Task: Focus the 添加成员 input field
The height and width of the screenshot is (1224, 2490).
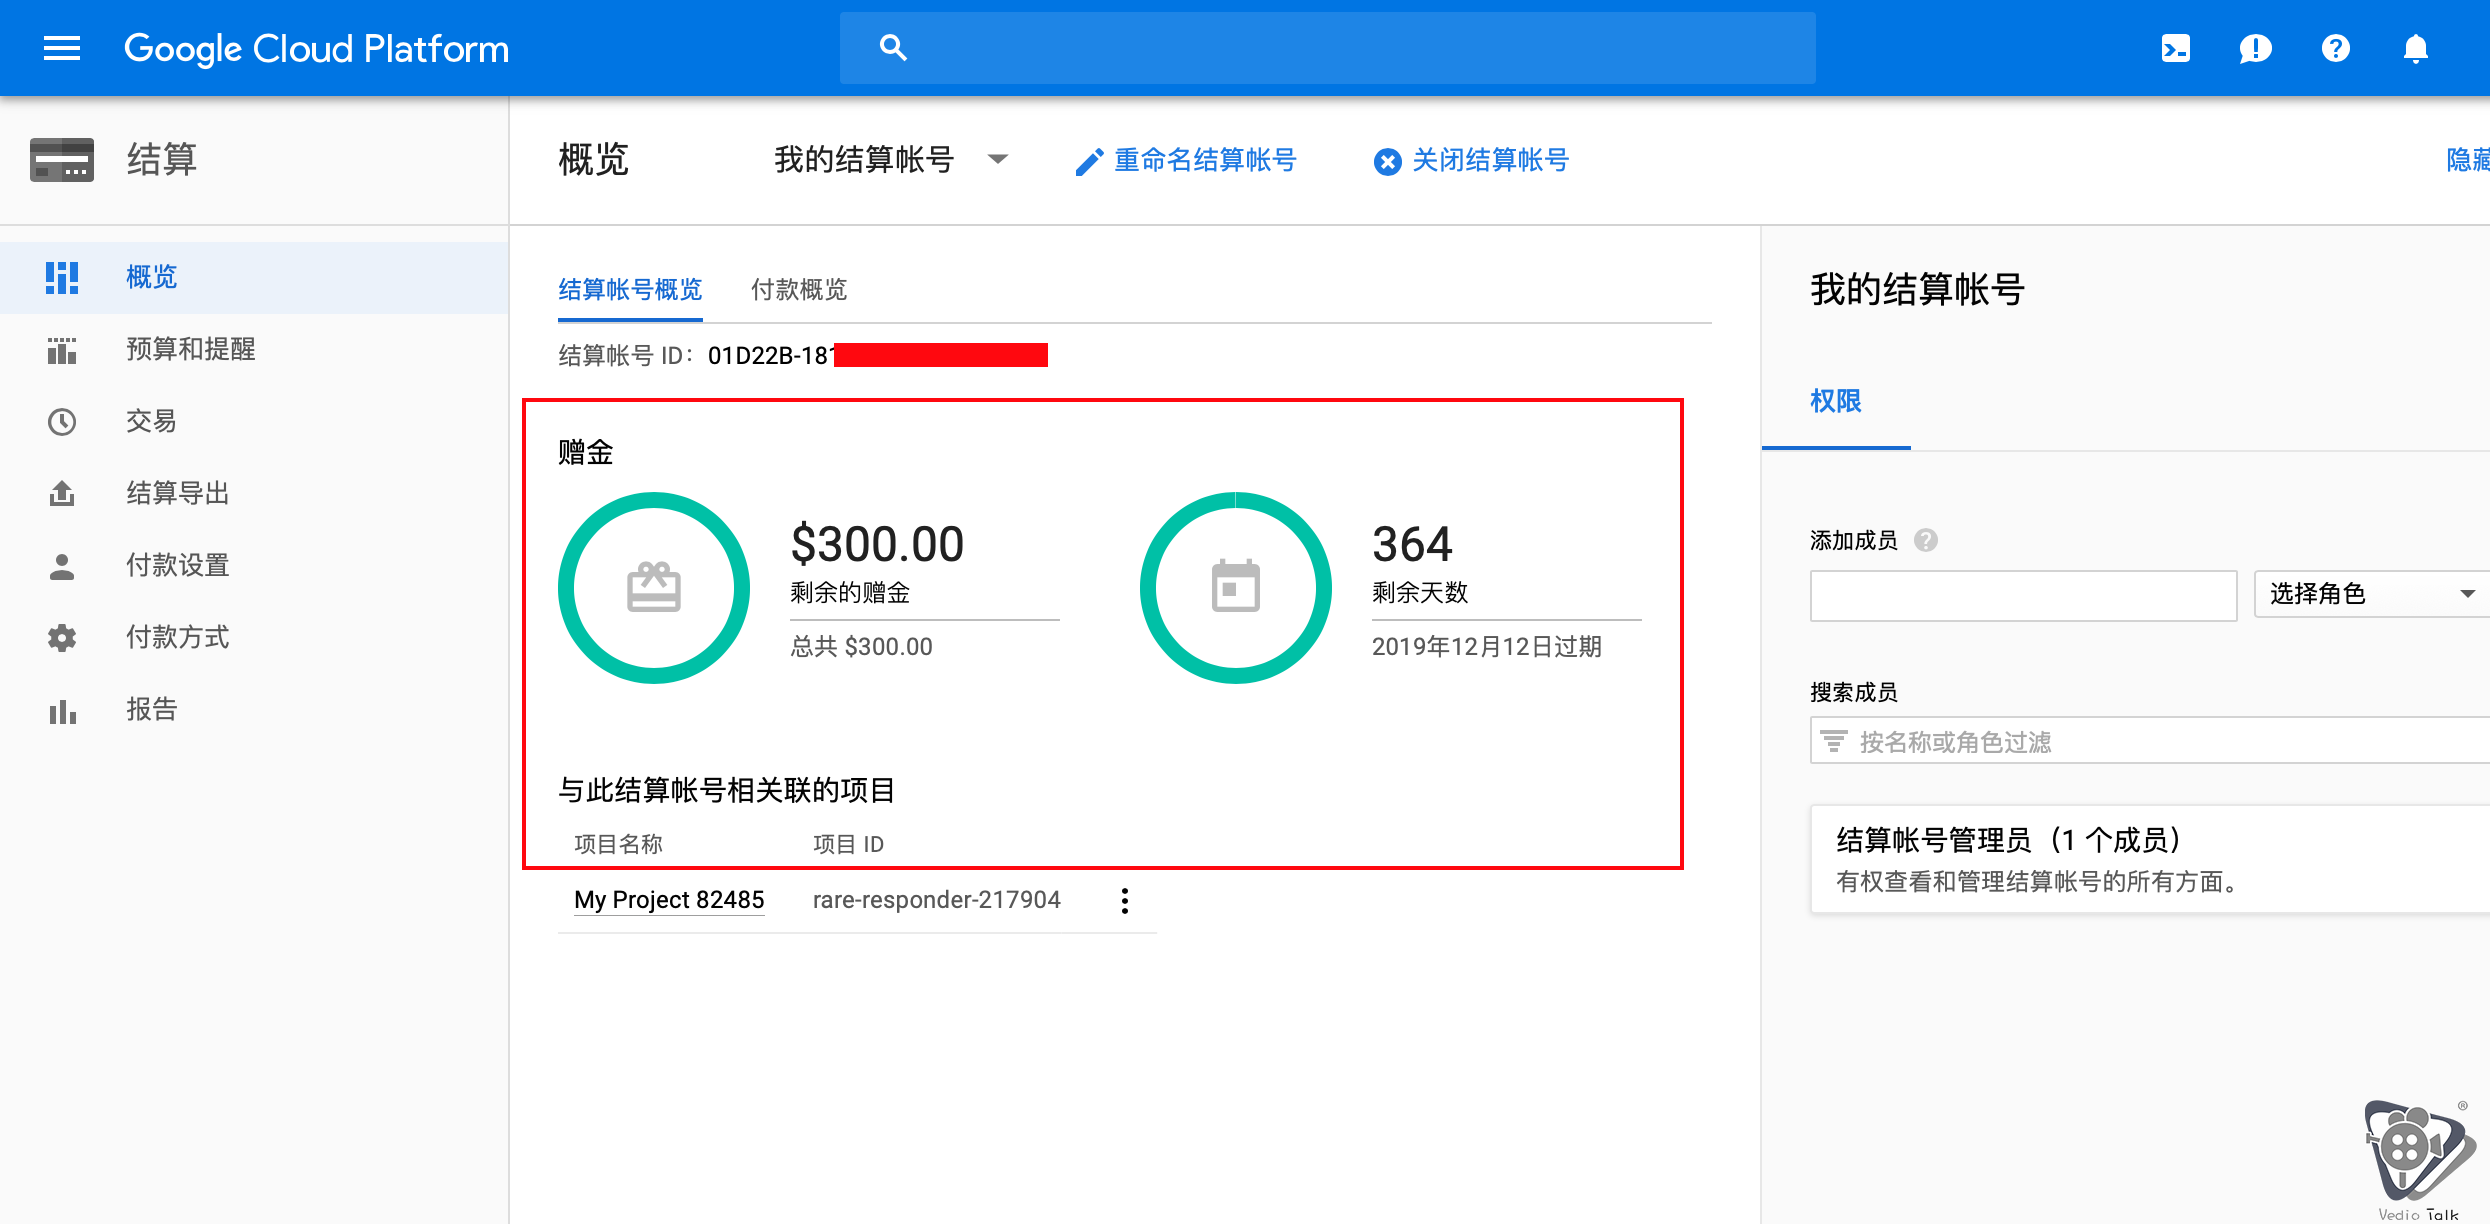Action: click(2023, 596)
